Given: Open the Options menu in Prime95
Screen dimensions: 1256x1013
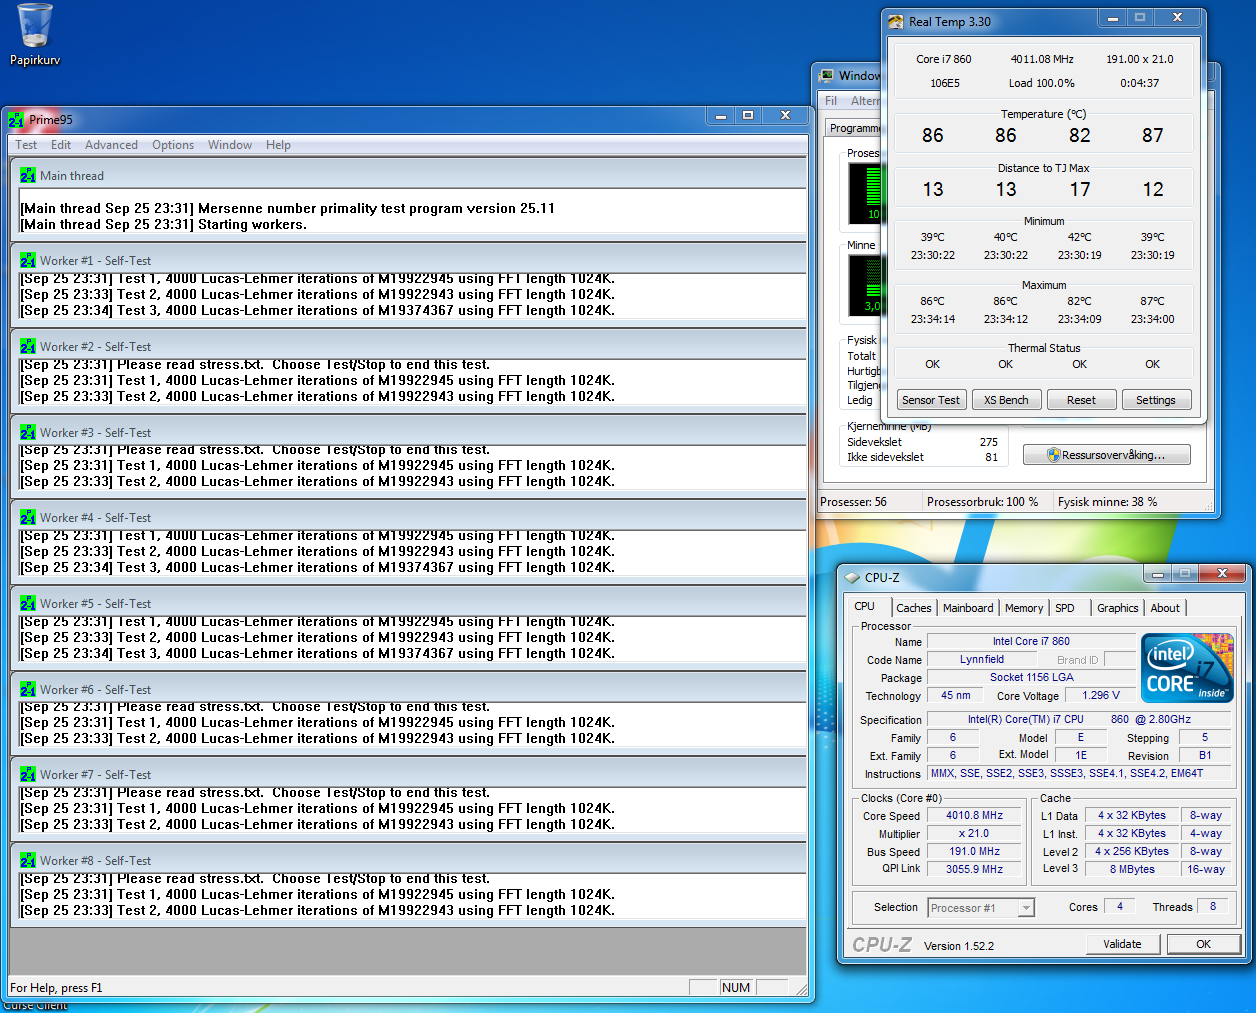Looking at the screenshot, I should coord(173,145).
